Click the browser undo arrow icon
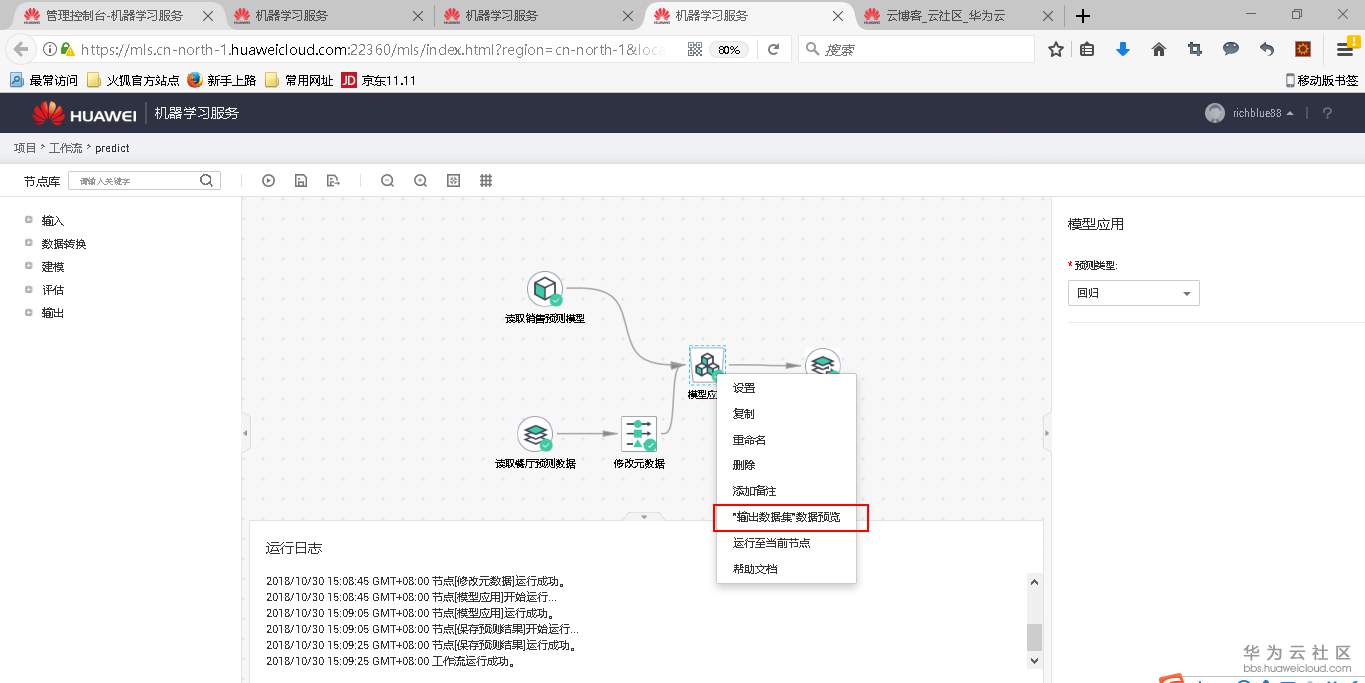The height and width of the screenshot is (683, 1365). [x=1267, y=49]
